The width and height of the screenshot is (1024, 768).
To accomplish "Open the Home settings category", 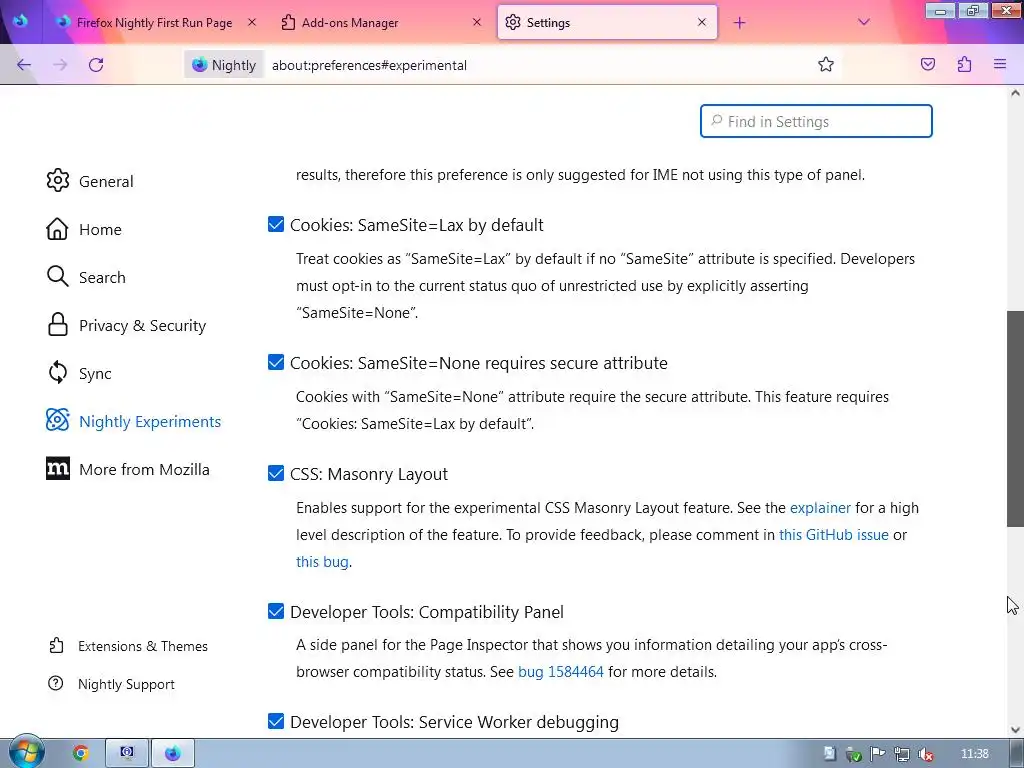I will click(100, 229).
